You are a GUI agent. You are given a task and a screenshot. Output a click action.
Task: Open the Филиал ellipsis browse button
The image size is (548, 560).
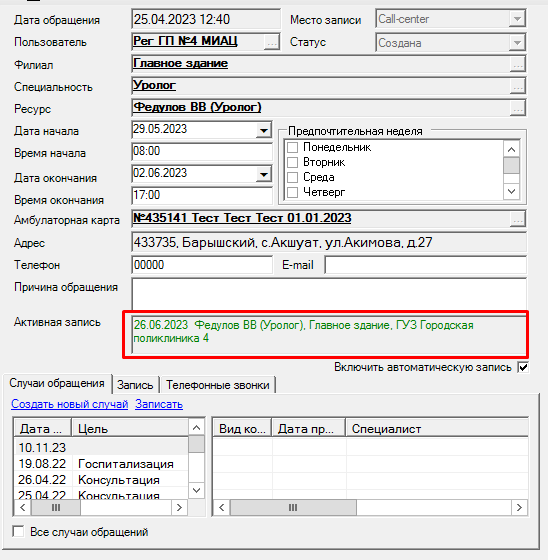tap(517, 64)
